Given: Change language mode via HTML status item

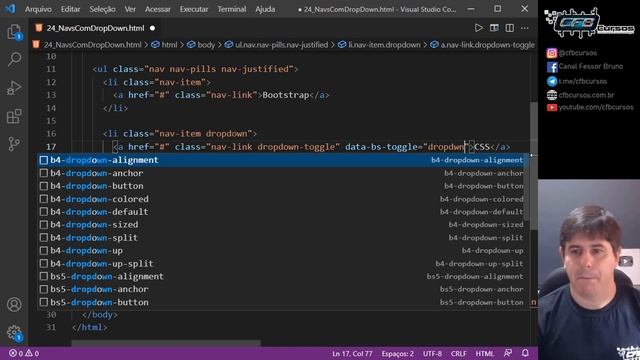Looking at the screenshot, I should (484, 353).
